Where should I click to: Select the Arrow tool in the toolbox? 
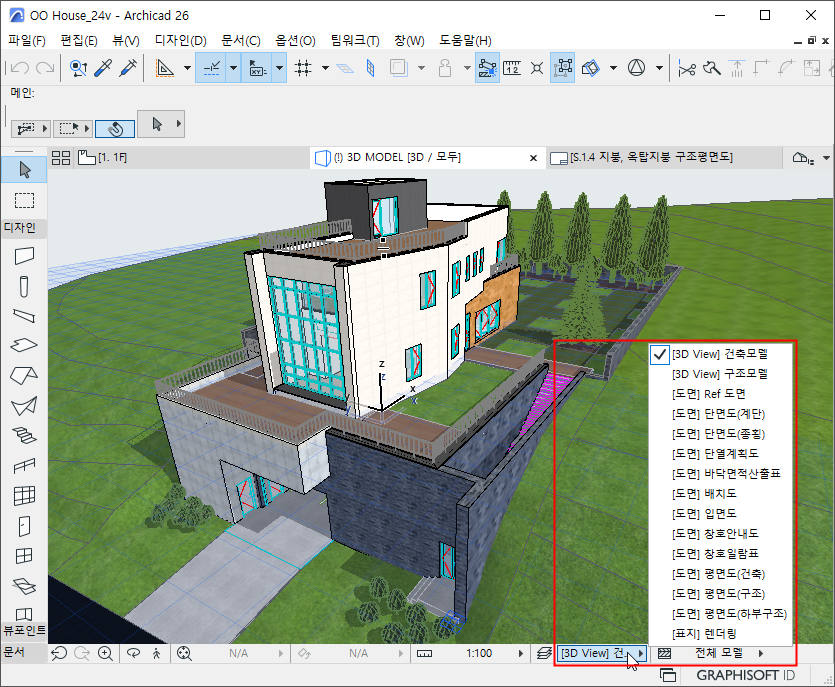coord(24,170)
